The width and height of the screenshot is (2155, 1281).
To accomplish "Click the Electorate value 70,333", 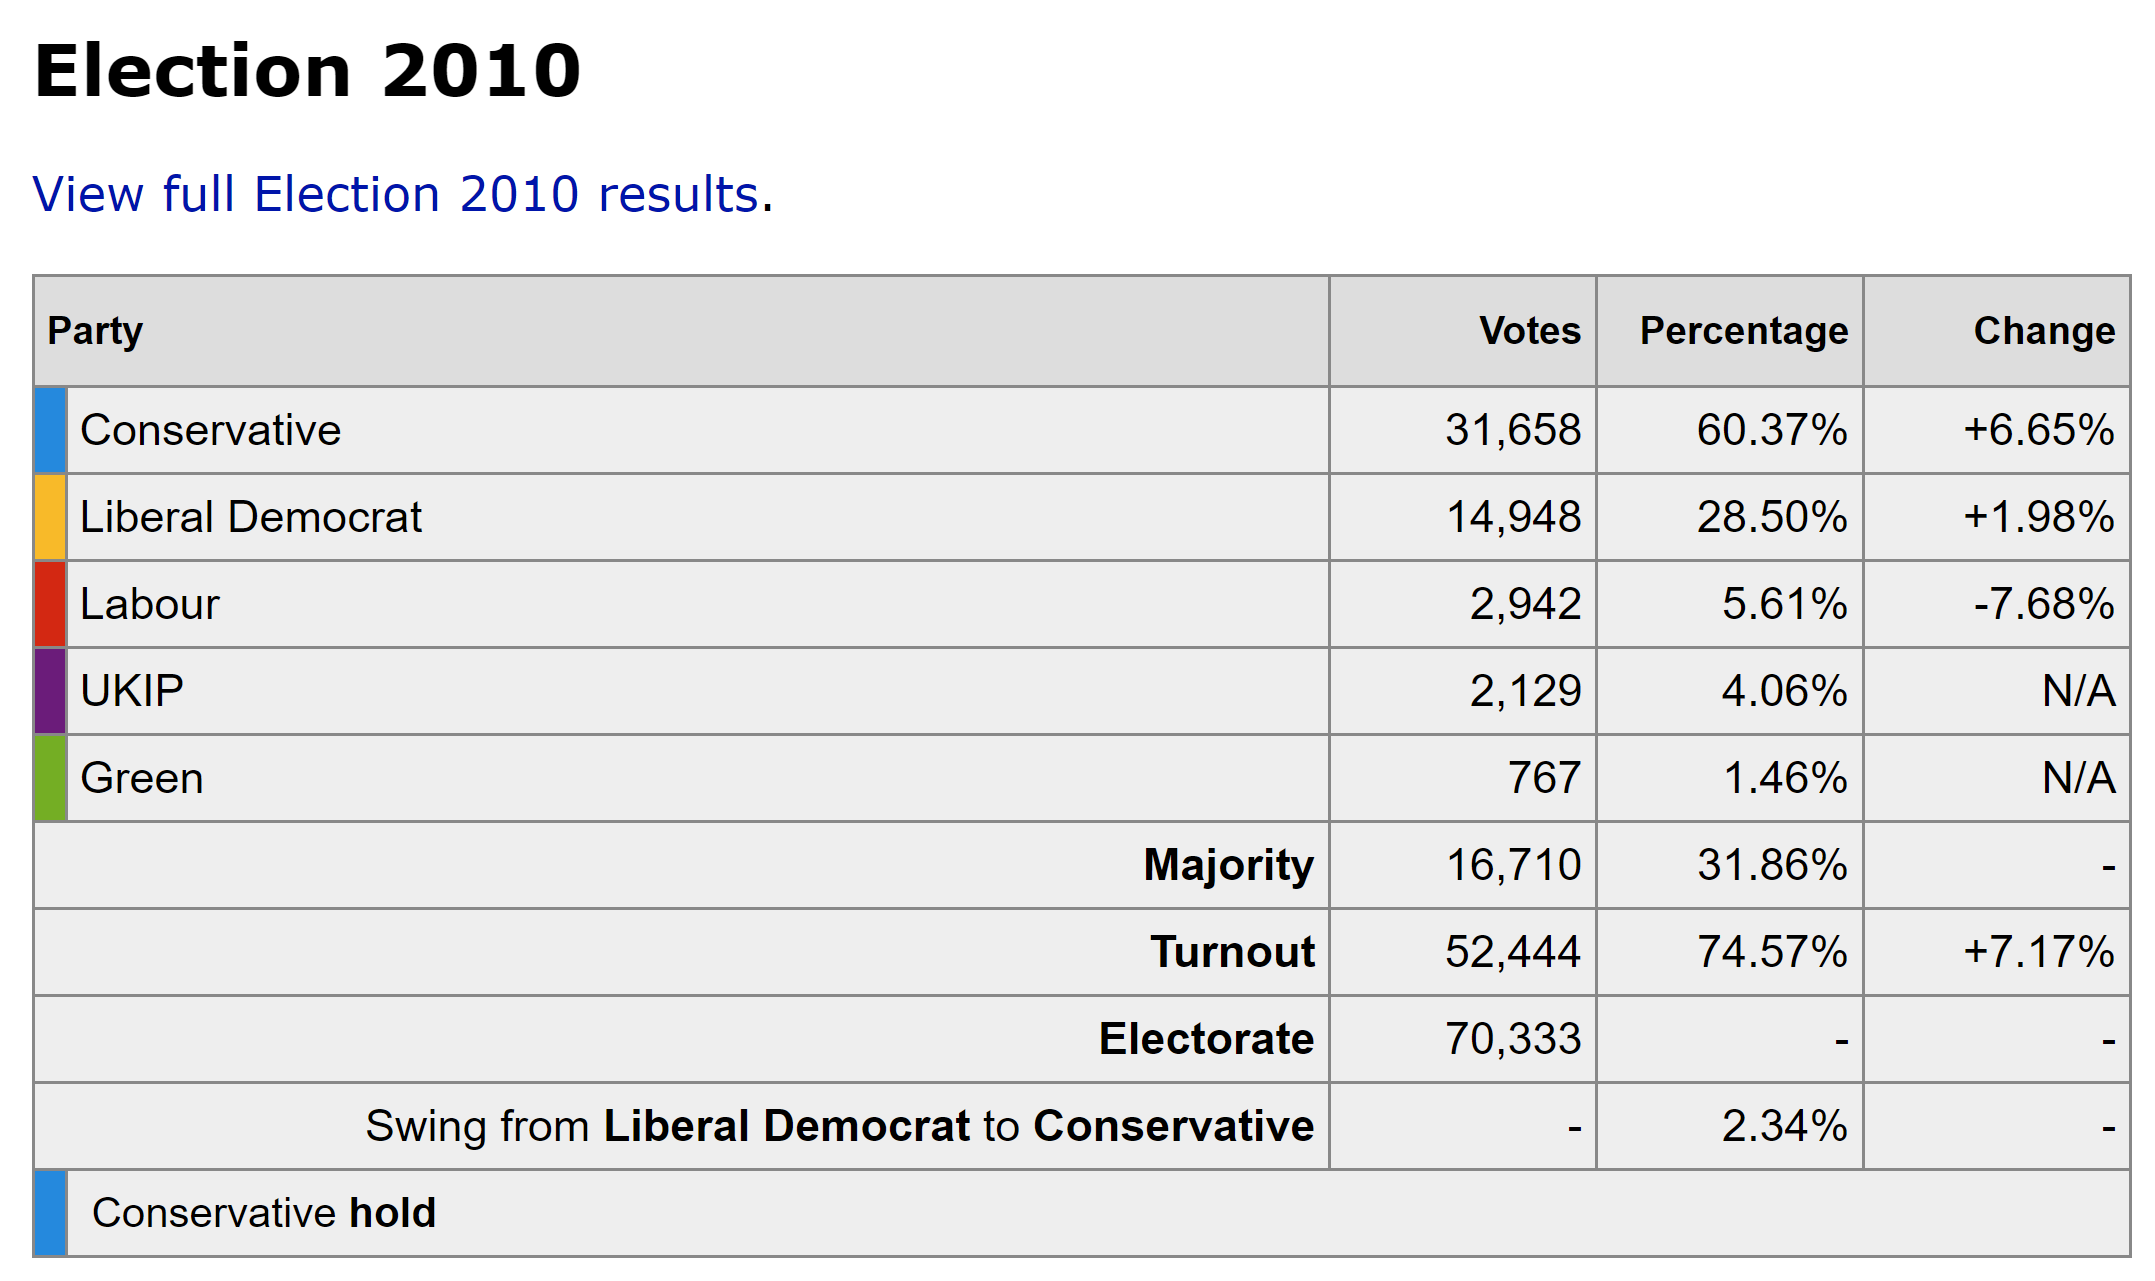I will click(1513, 1039).
